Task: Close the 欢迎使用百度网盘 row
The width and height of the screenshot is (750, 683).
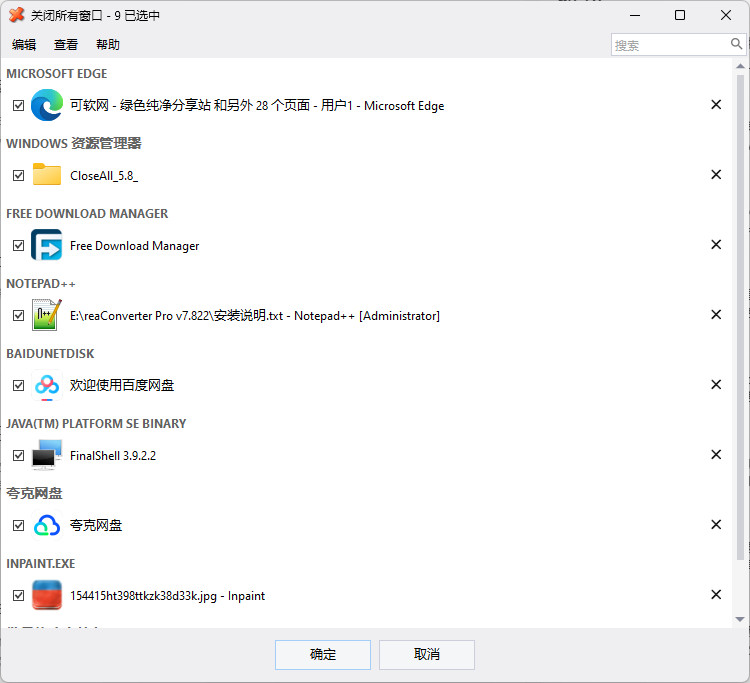Action: point(716,385)
